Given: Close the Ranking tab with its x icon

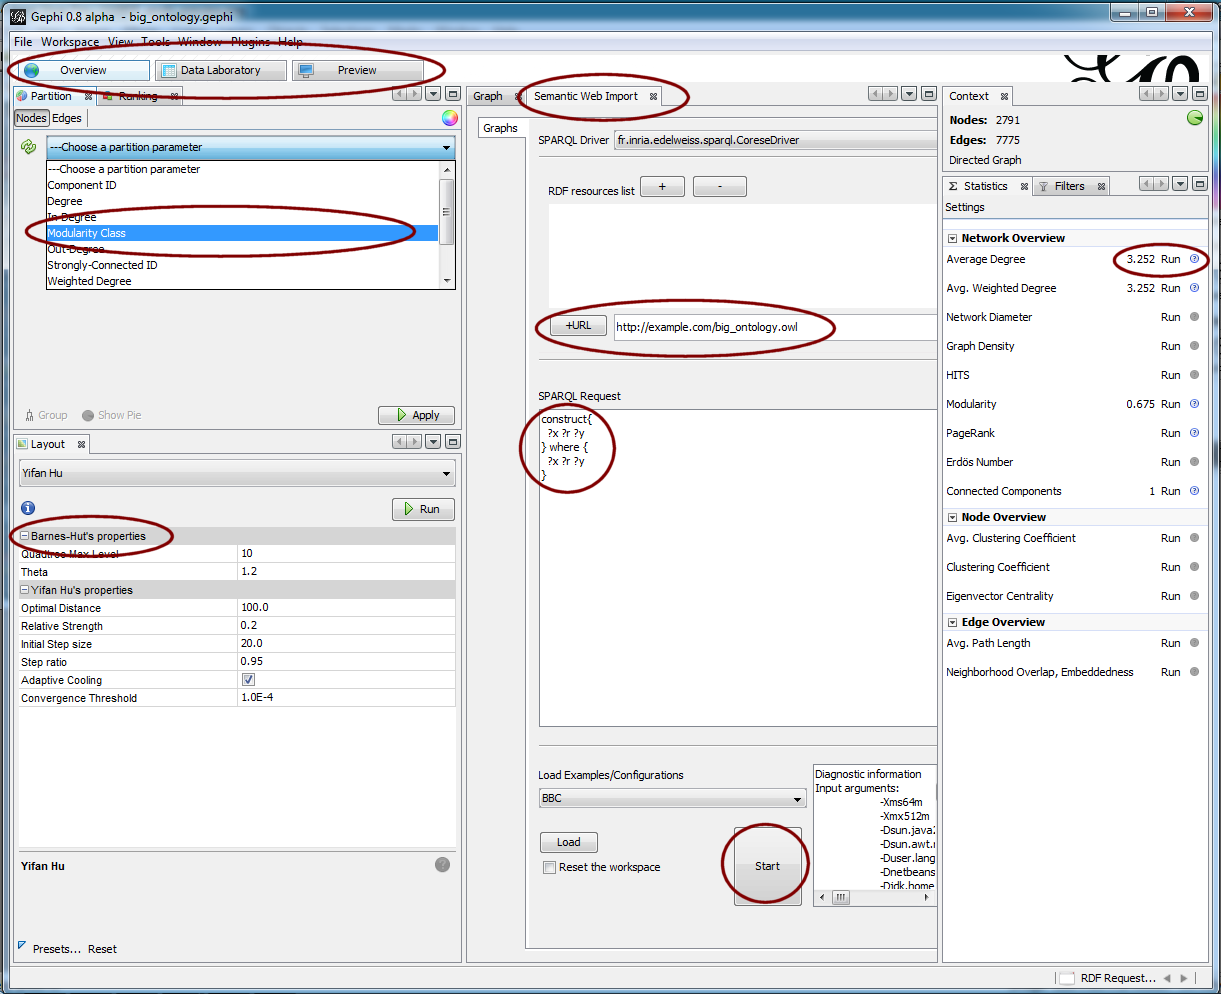Looking at the screenshot, I should [174, 96].
